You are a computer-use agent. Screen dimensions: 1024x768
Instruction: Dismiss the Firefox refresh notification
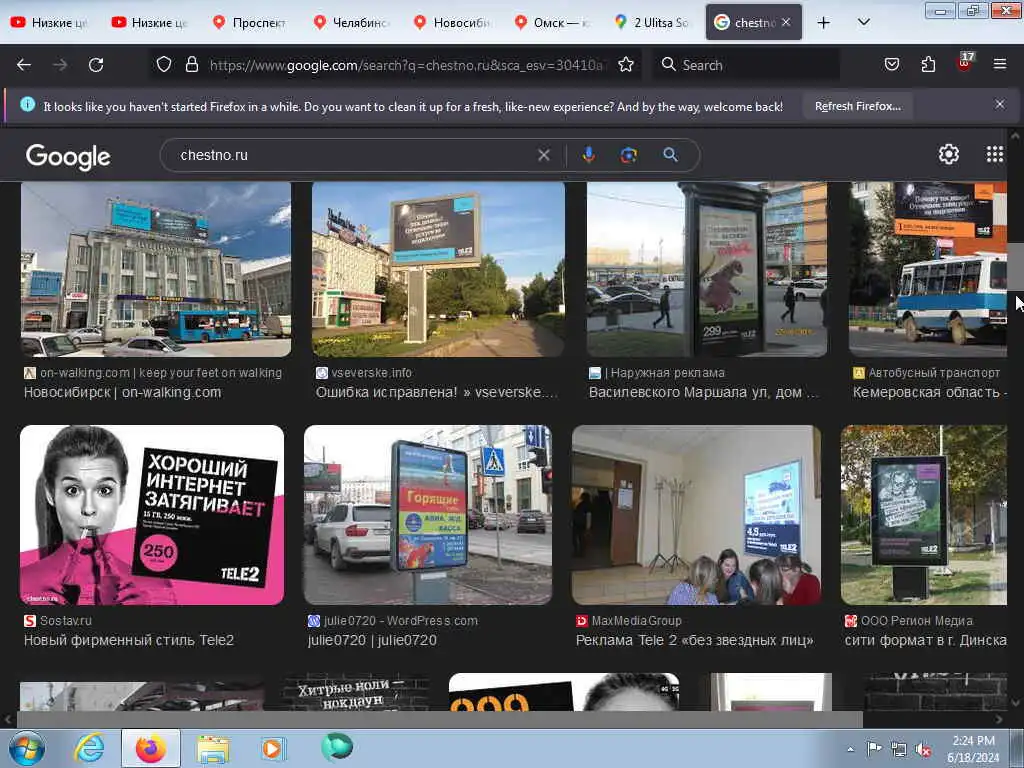[999, 104]
